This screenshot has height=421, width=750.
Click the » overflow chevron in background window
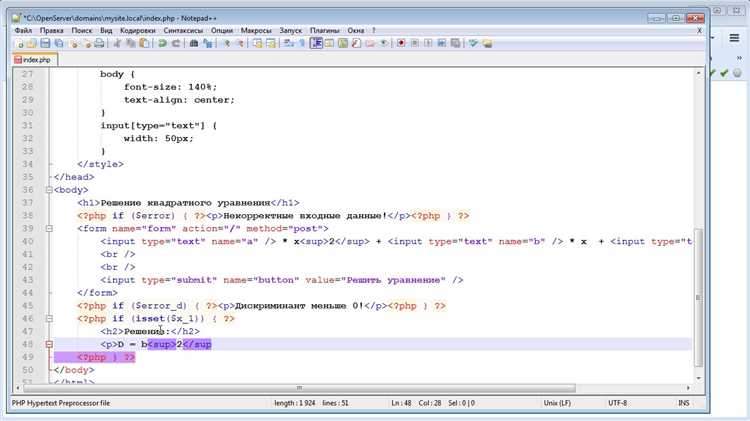[x=739, y=58]
